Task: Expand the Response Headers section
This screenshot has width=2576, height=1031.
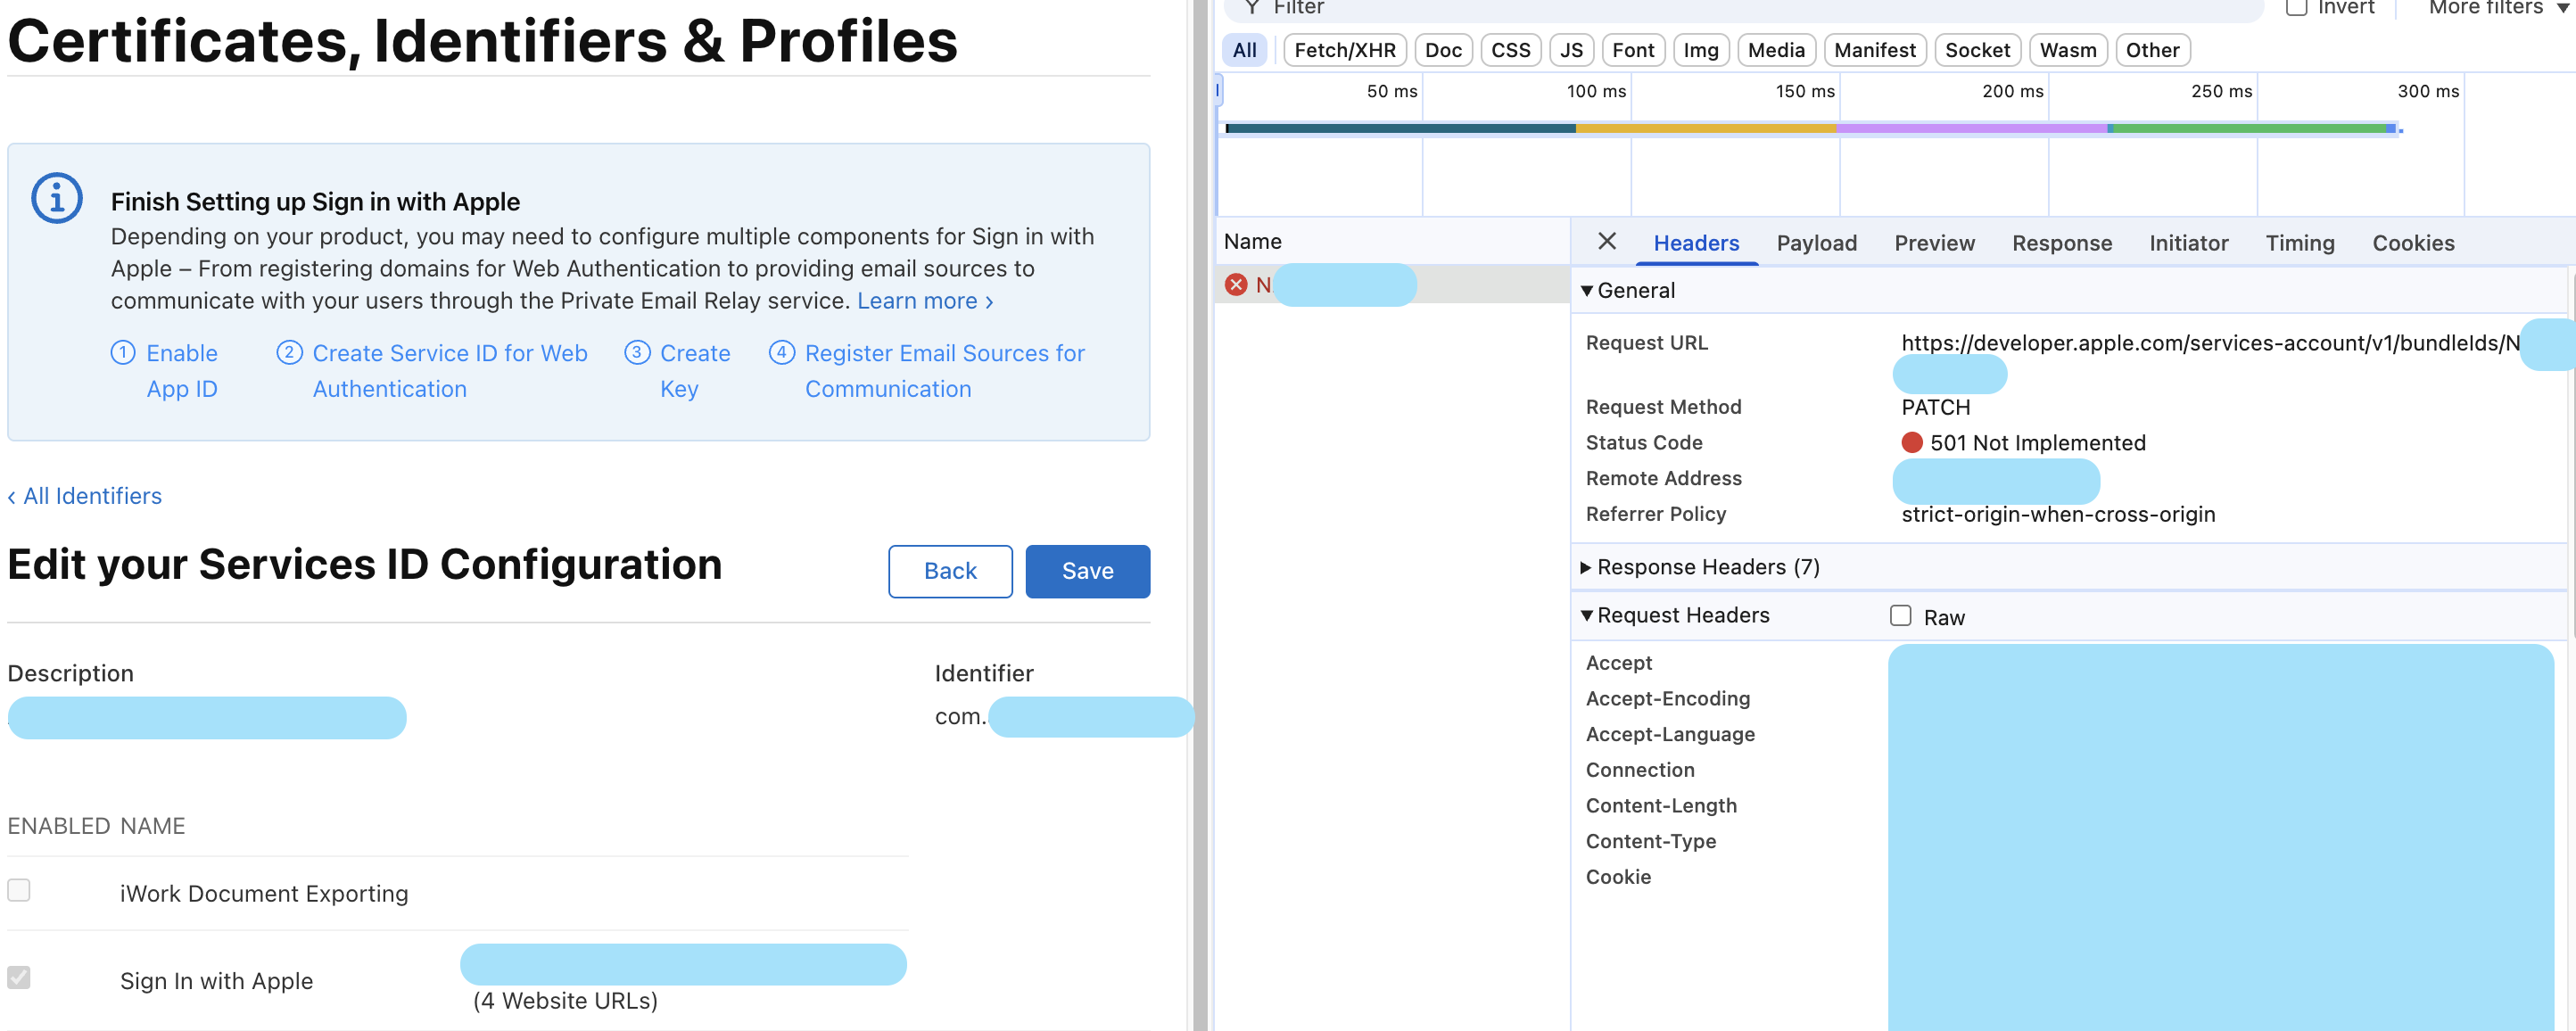Action: coord(1587,567)
